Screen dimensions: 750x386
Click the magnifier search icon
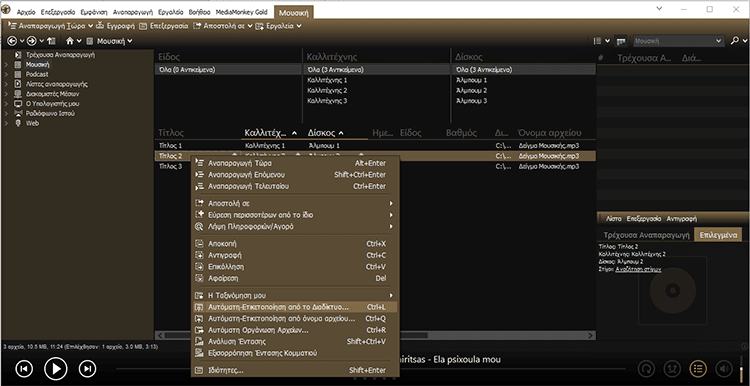click(x=735, y=41)
